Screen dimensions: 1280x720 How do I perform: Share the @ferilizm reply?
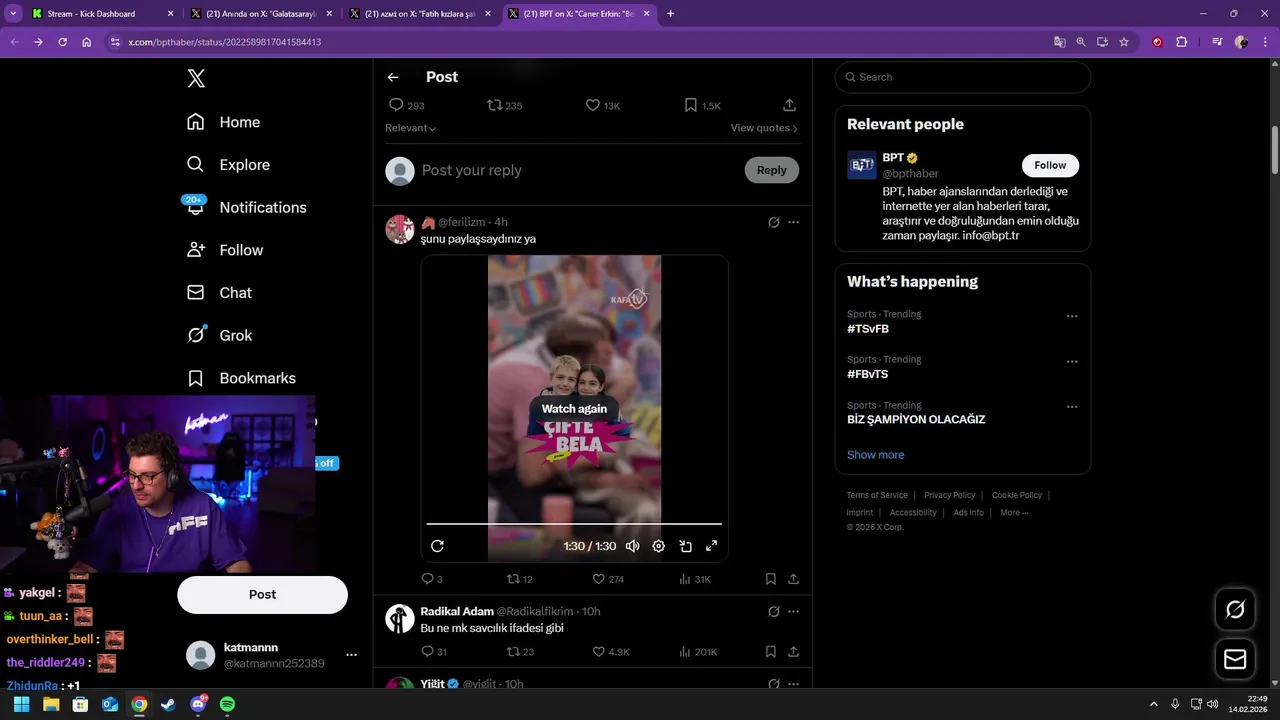[x=793, y=579]
